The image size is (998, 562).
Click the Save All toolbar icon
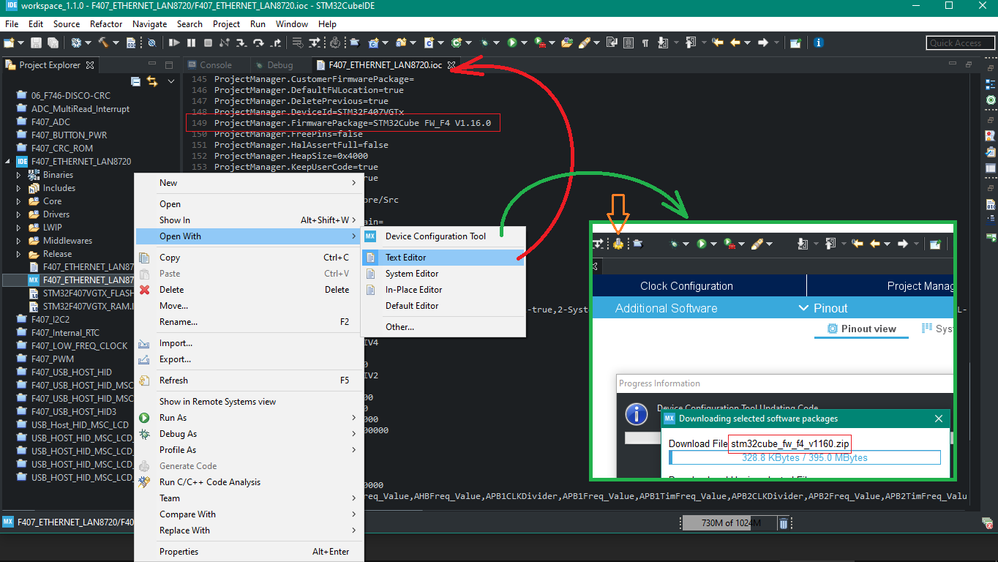click(53, 43)
